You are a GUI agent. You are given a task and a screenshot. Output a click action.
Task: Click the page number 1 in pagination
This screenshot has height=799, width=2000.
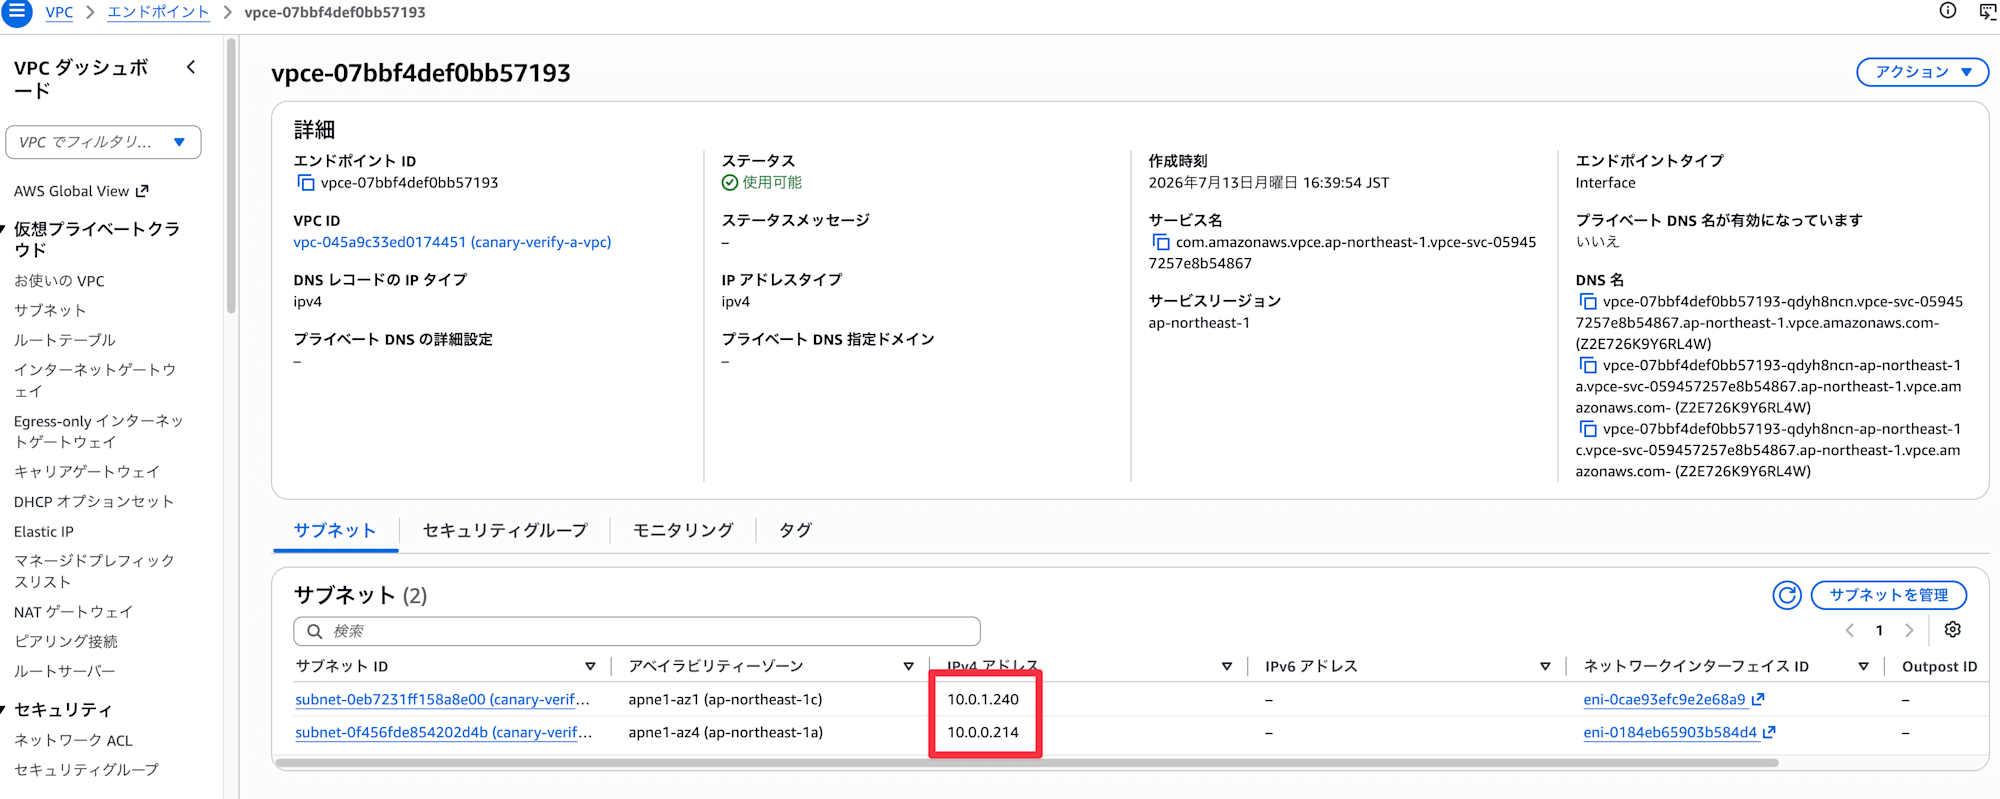(1879, 630)
